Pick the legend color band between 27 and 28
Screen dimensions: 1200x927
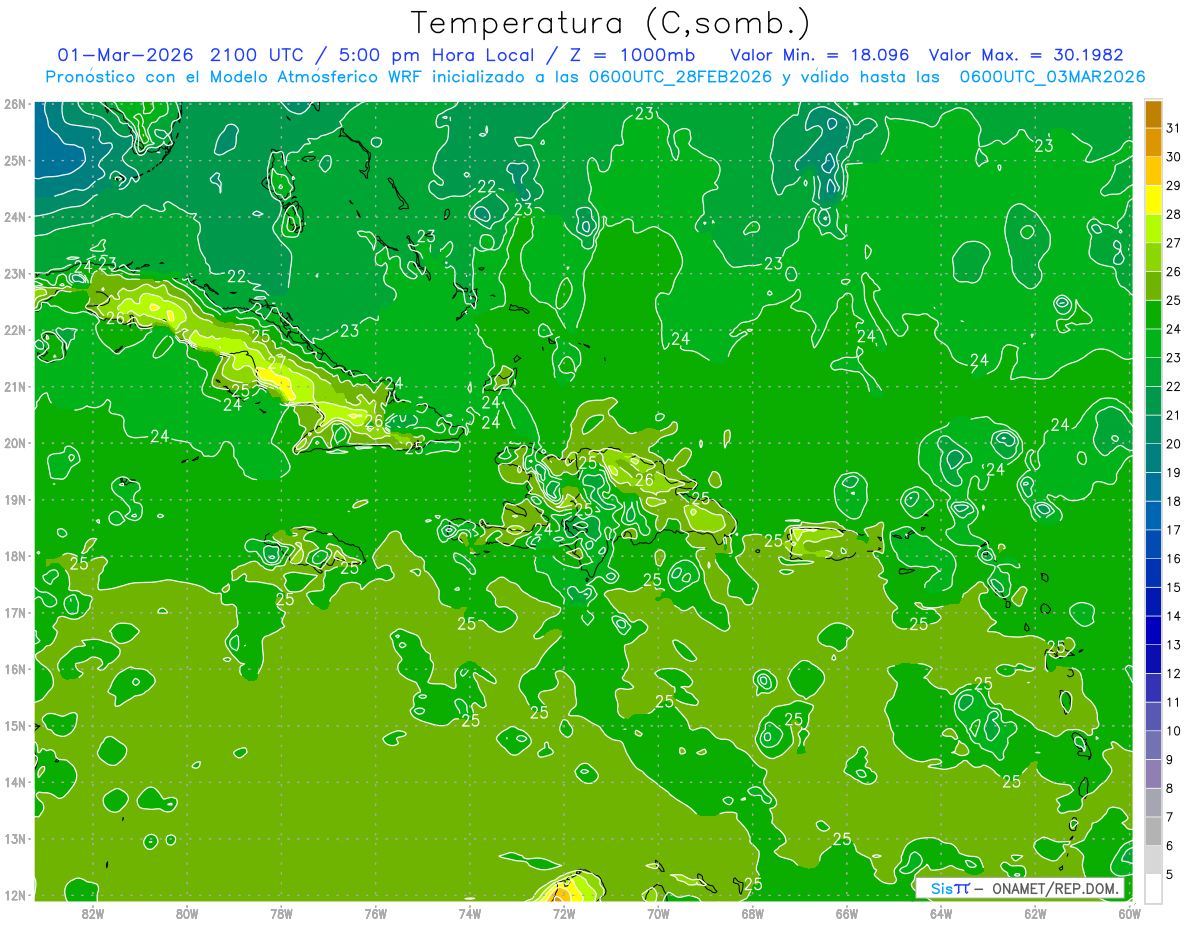coord(1153,228)
